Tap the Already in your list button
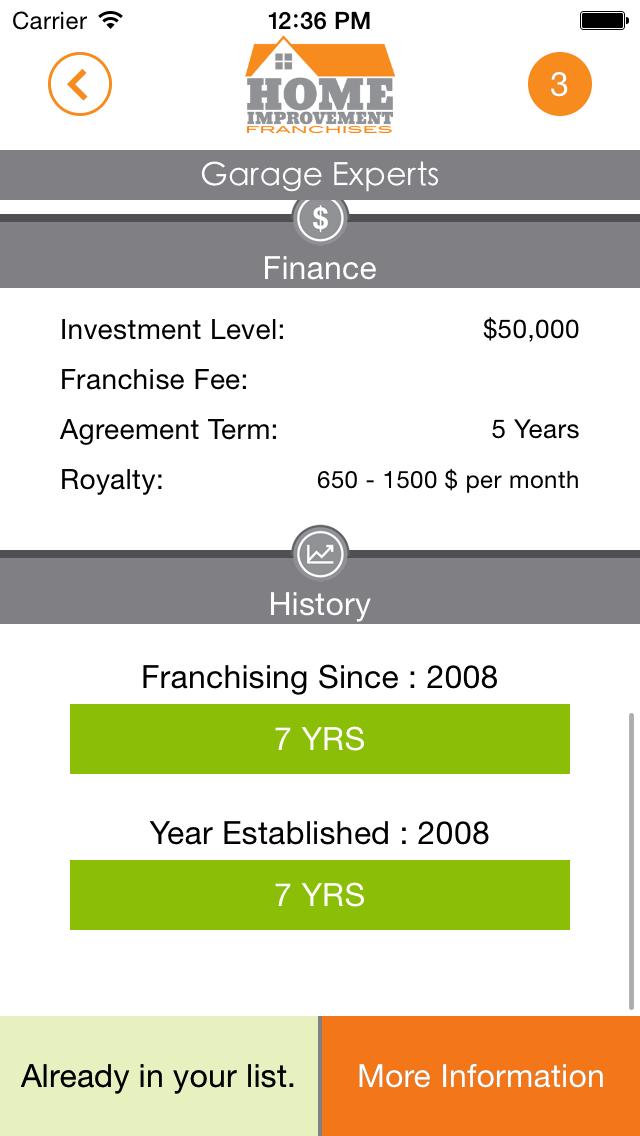Screen dimensions: 640x1136 159,1076
